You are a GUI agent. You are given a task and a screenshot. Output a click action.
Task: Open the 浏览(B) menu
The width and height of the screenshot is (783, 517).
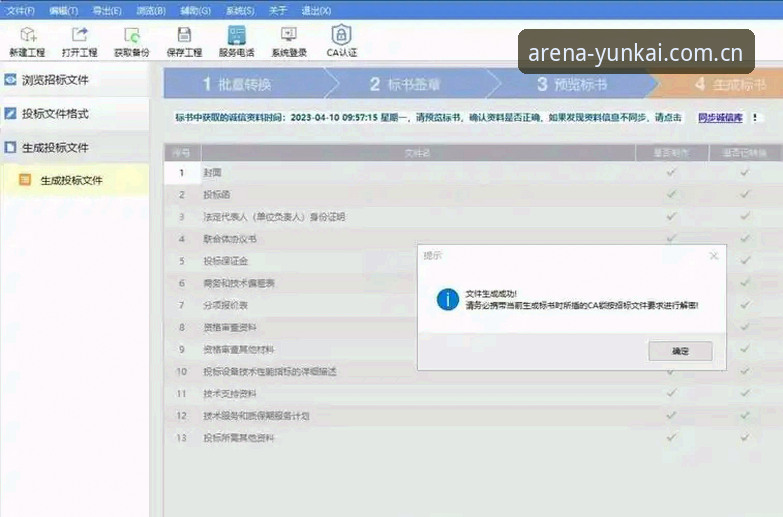pyautogui.click(x=151, y=10)
